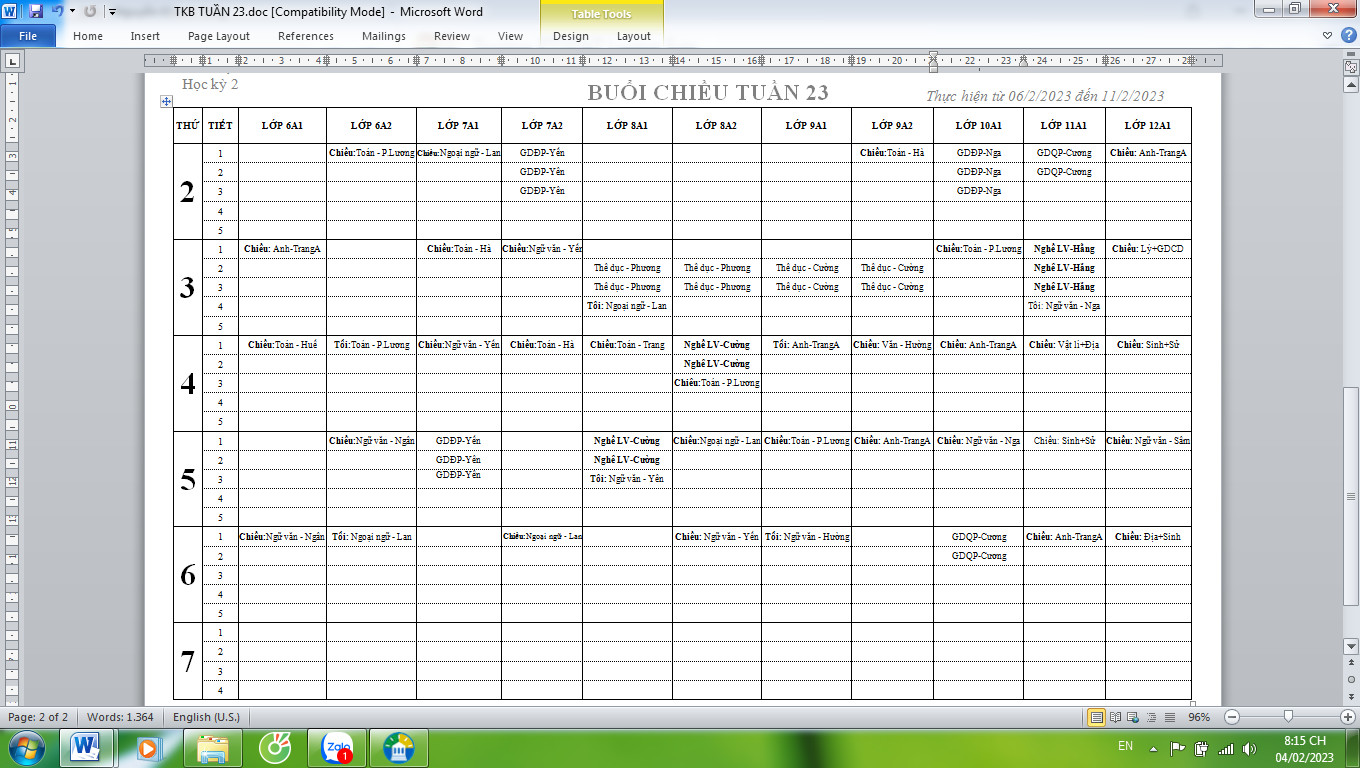Click the Undo arrow icon

[57, 12]
